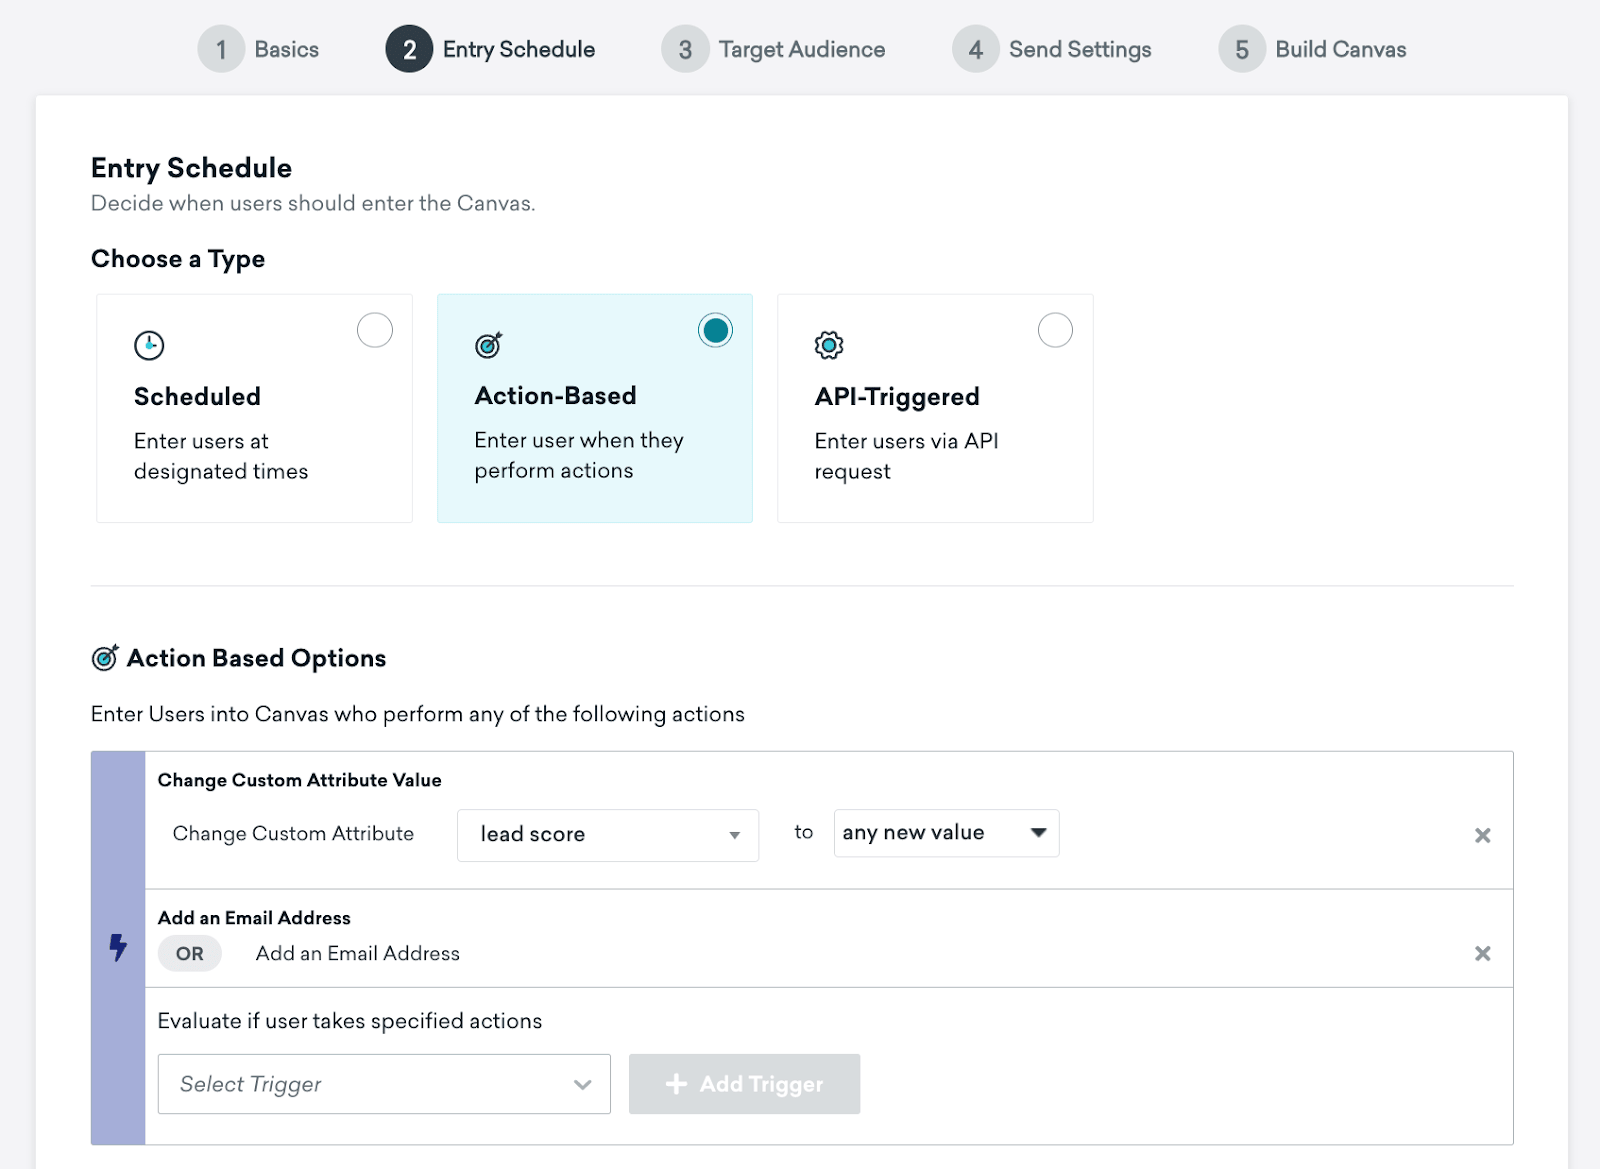Remove the Change Custom Attribute Value trigger

[1483, 835]
